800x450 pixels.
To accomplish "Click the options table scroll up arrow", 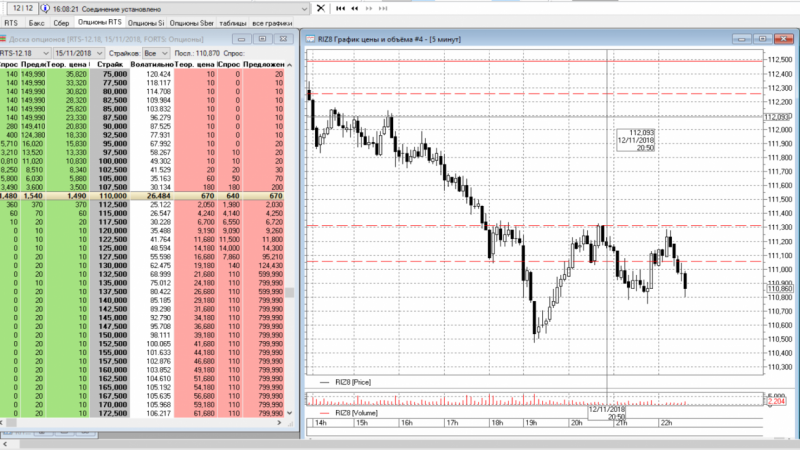I will (x=290, y=65).
